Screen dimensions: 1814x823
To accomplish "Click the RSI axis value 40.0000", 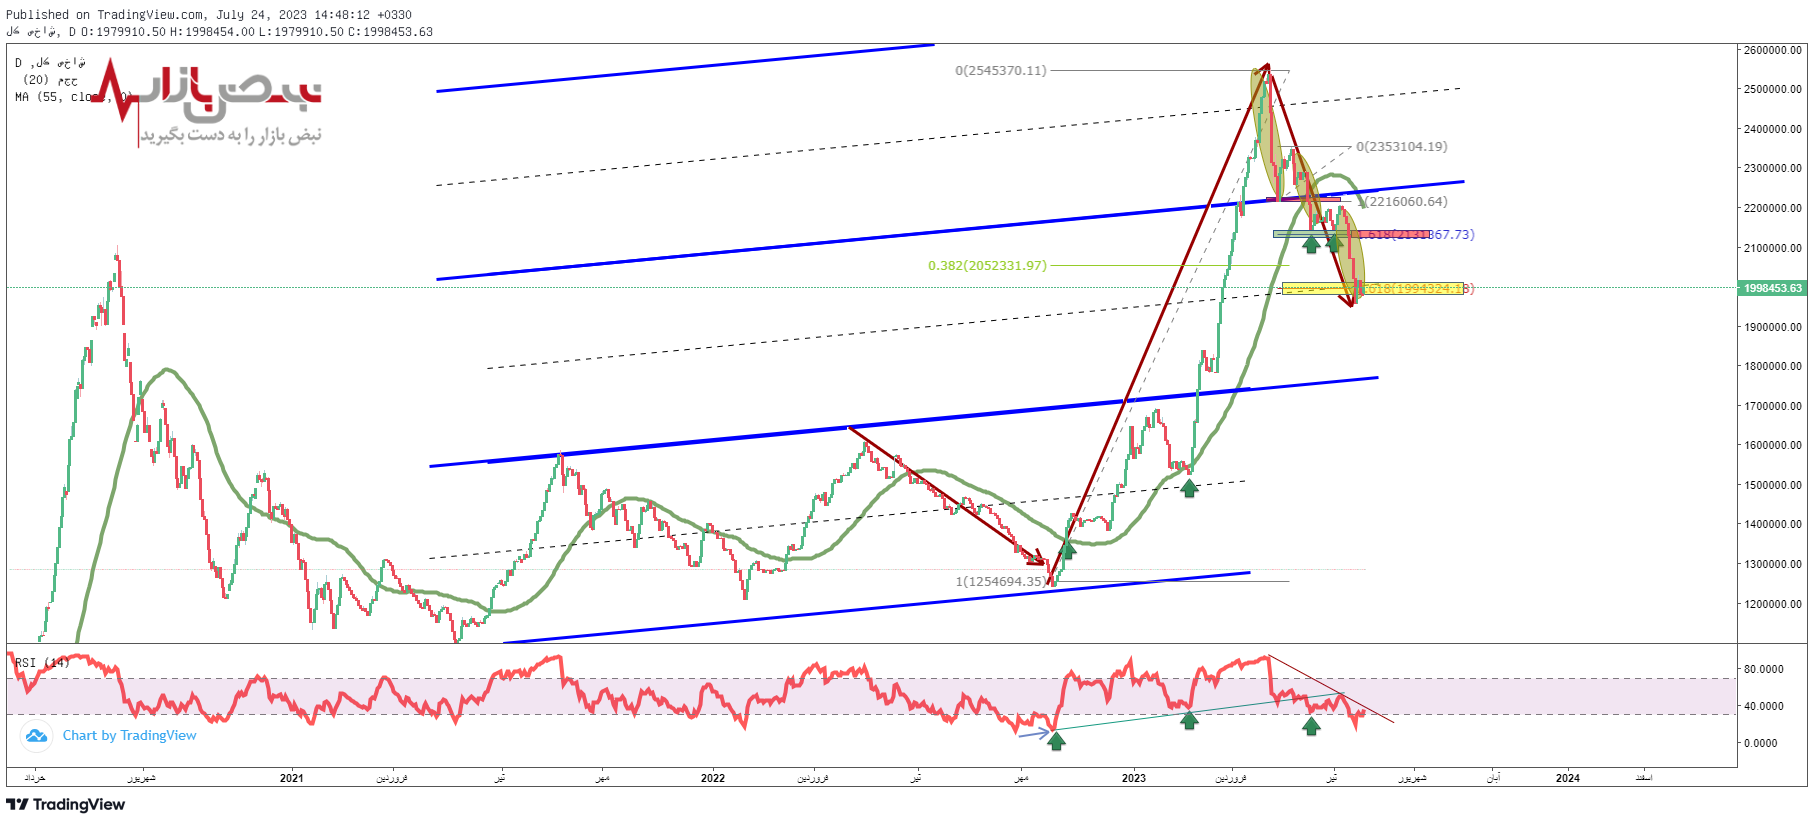I will (x=1764, y=706).
